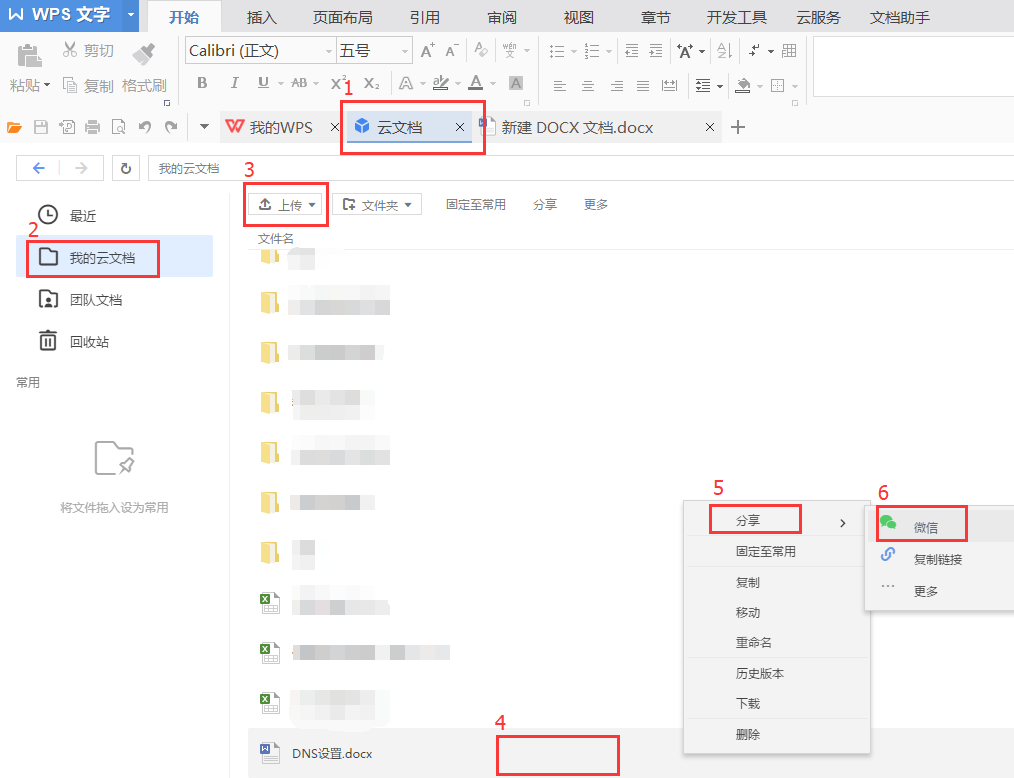1014x778 pixels.
Task: Click the font color A button
Action: coord(476,83)
